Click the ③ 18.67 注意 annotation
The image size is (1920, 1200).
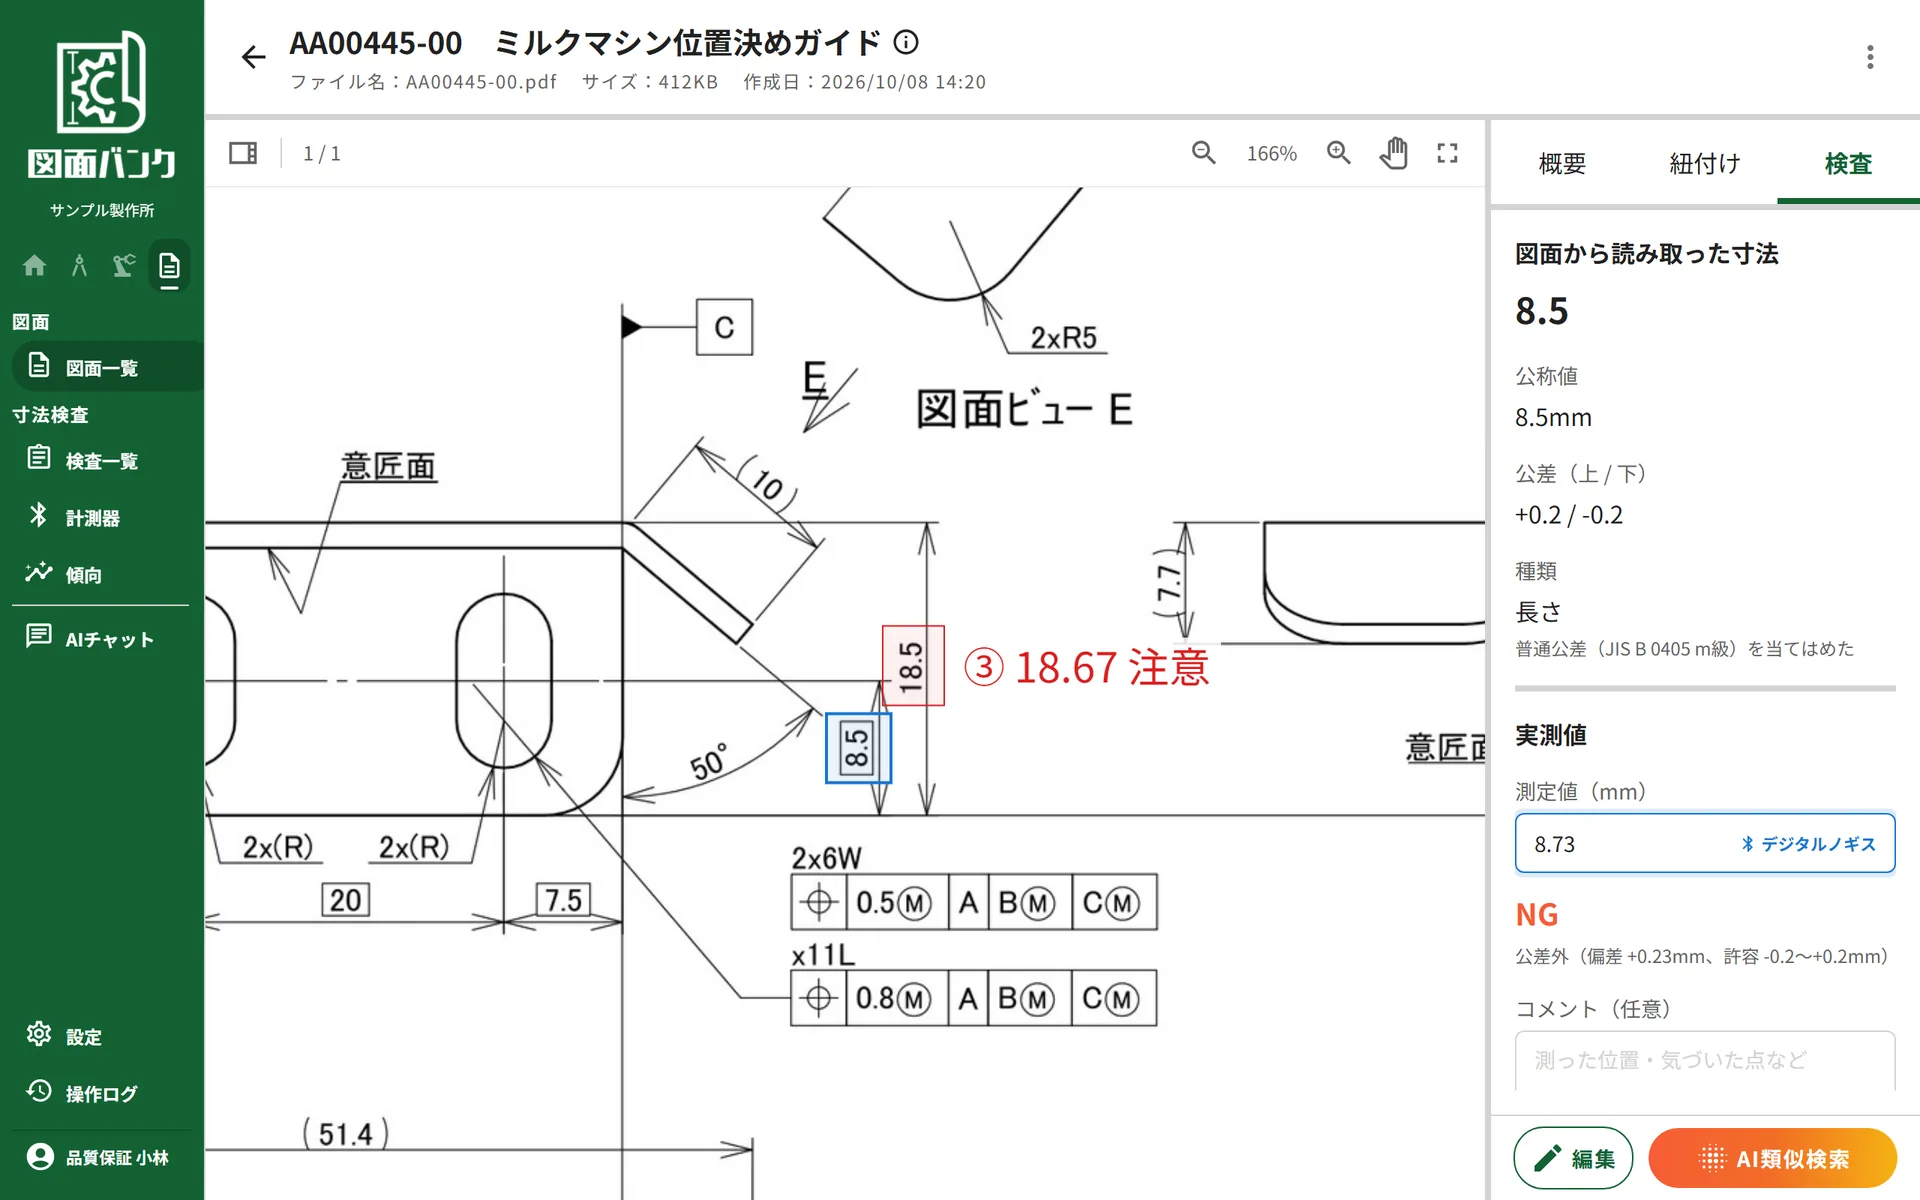click(1086, 668)
